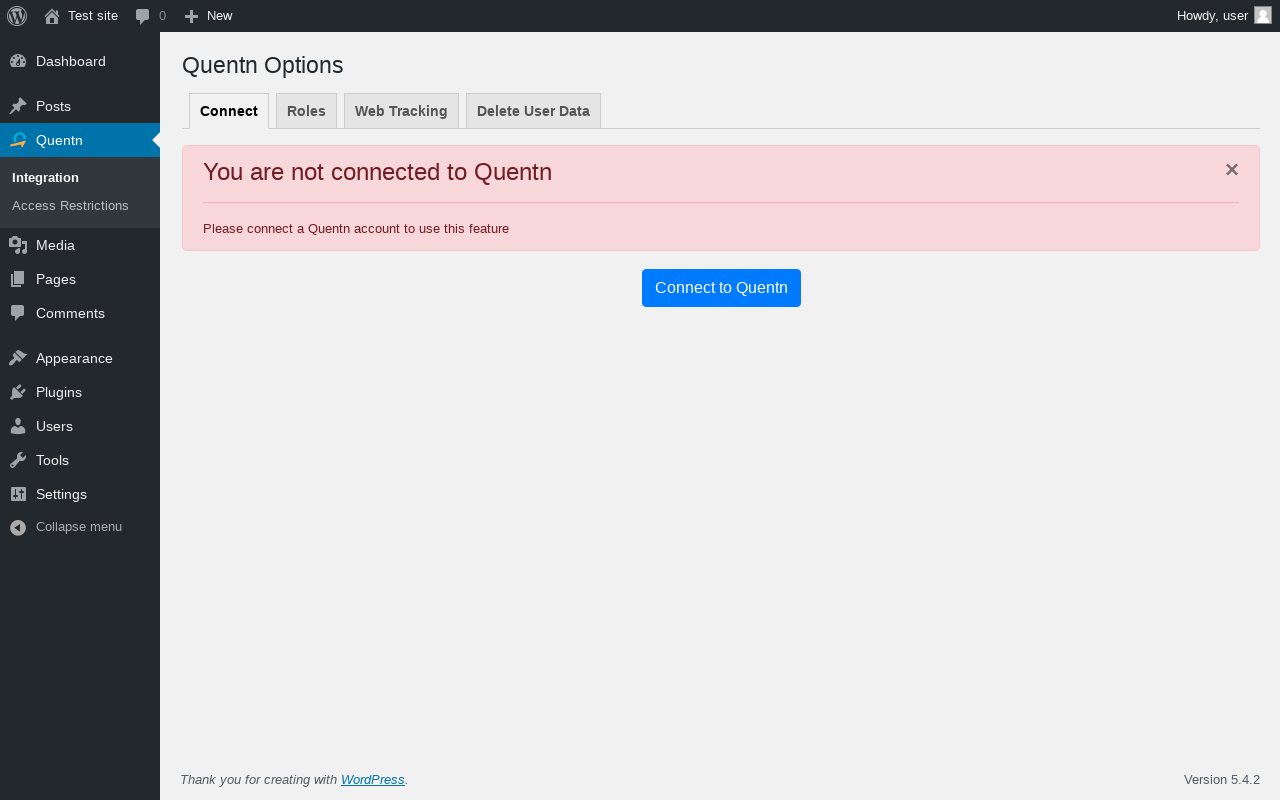Image resolution: width=1280 pixels, height=800 pixels.
Task: Click the Plugins plug icon
Action: pyautogui.click(x=18, y=392)
